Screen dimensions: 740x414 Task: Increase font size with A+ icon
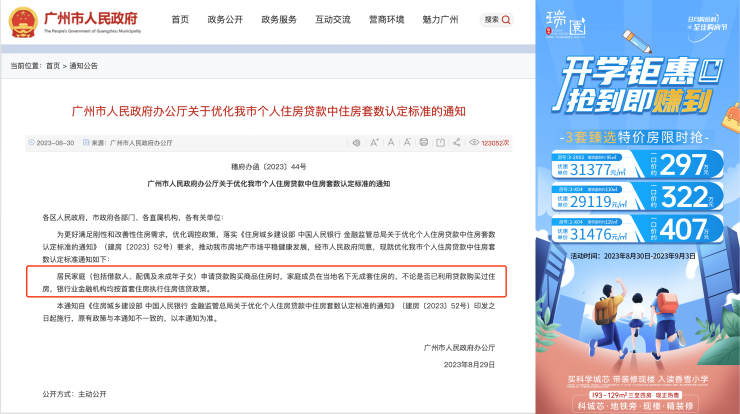374,143
